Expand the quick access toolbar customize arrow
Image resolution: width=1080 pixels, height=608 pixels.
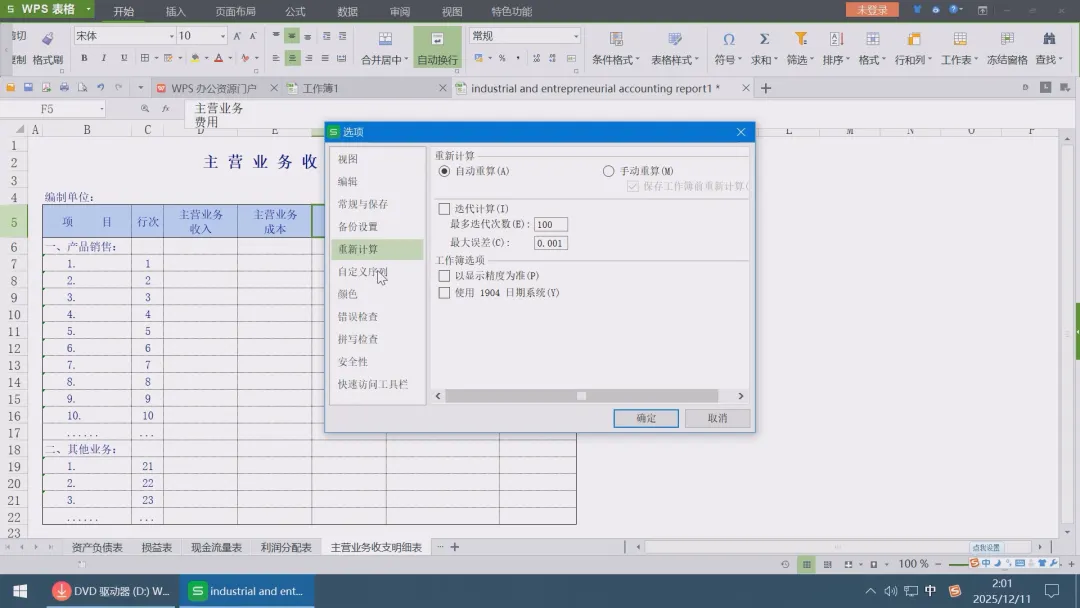[141, 88]
